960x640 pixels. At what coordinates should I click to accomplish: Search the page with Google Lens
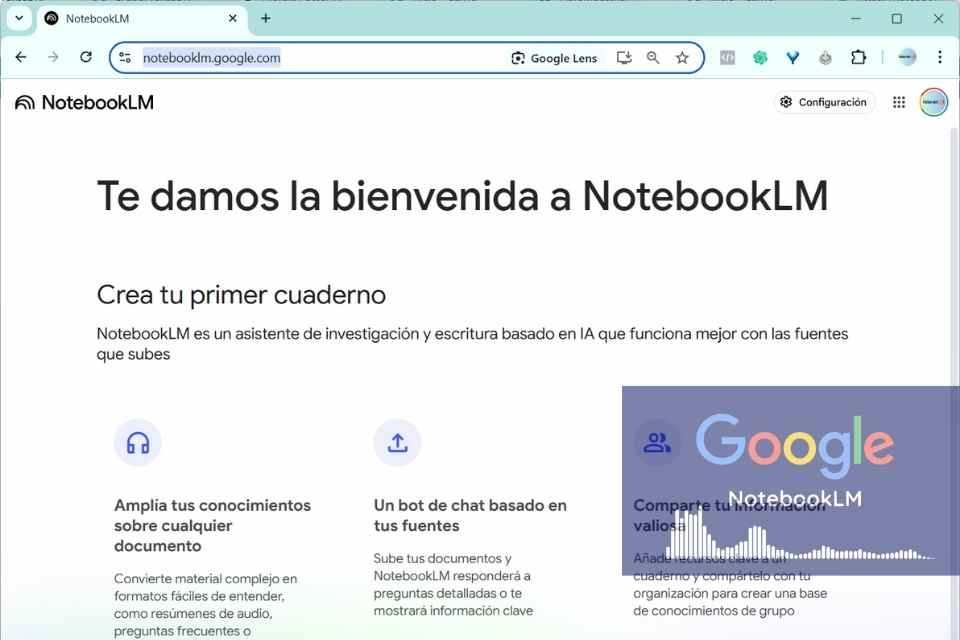click(554, 58)
